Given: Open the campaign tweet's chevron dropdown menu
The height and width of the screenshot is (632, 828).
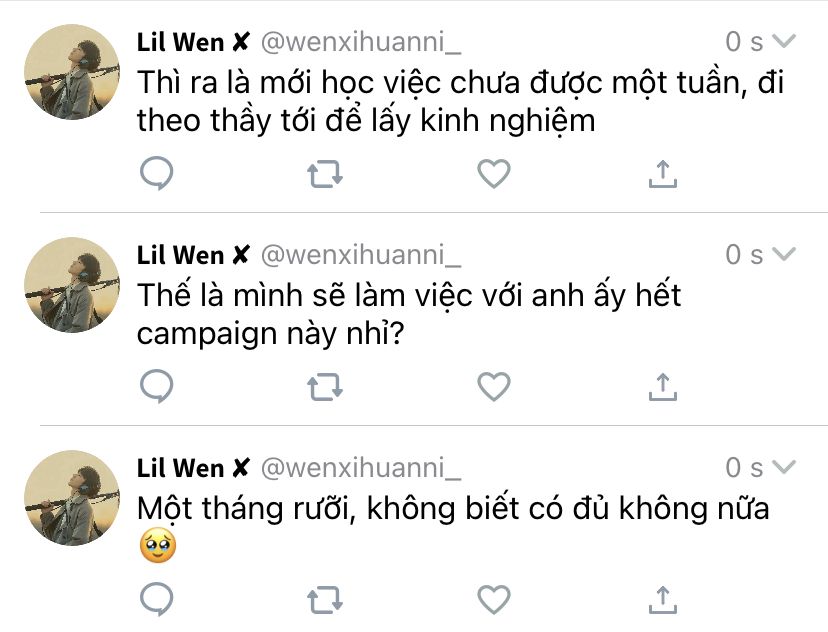Looking at the screenshot, I should pos(784,254).
